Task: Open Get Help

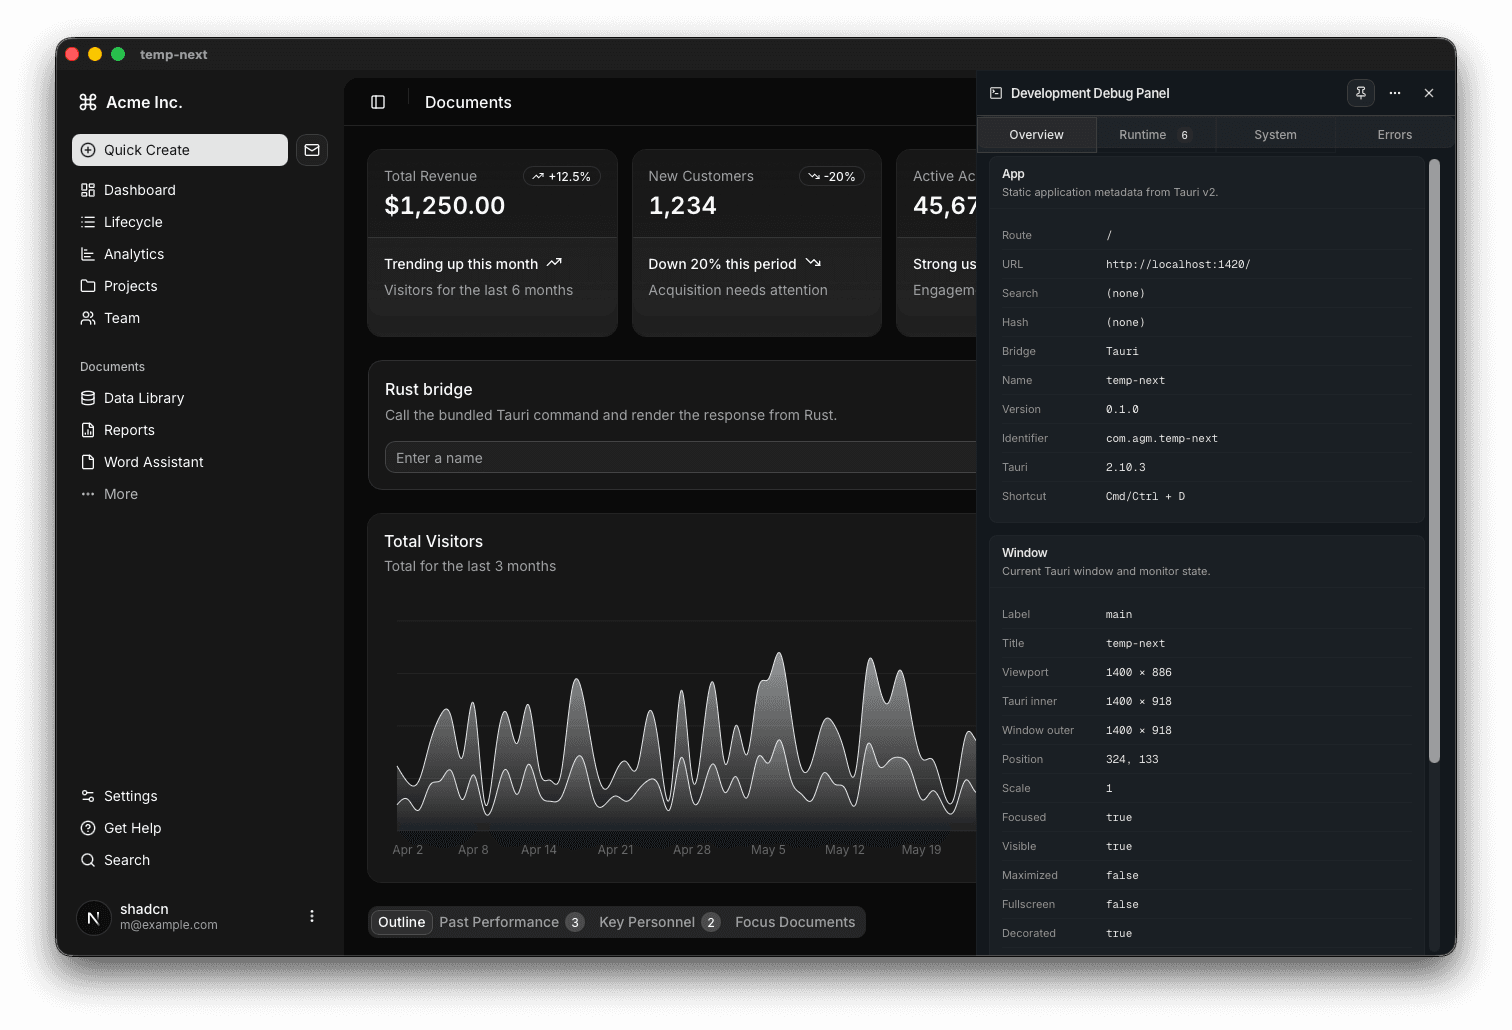Action: pos(133,828)
